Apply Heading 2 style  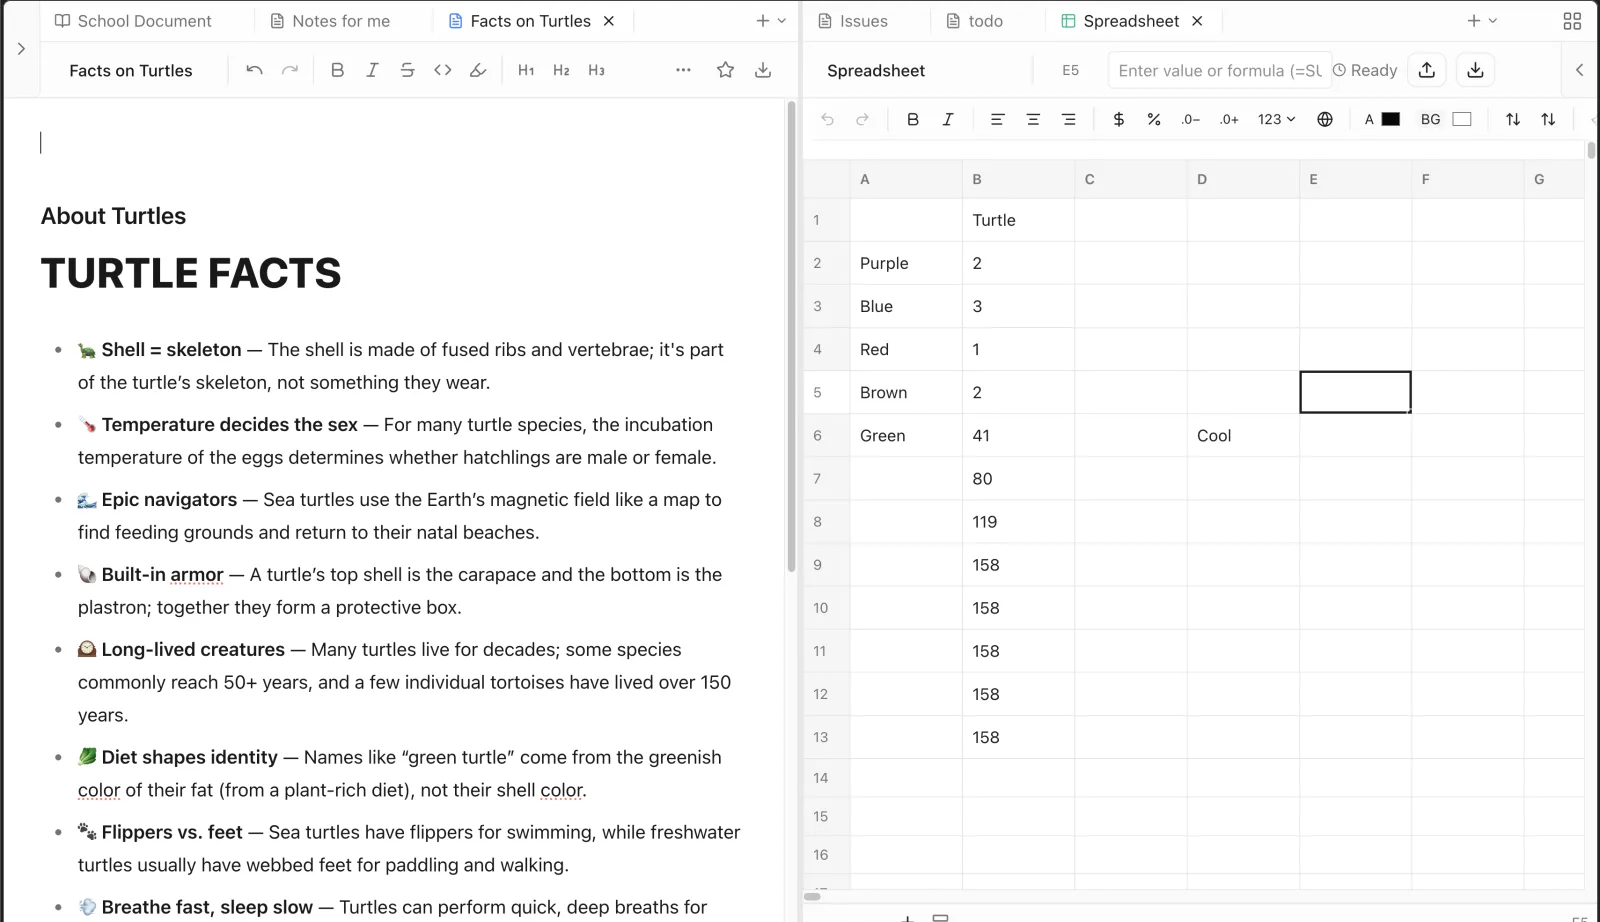(561, 70)
